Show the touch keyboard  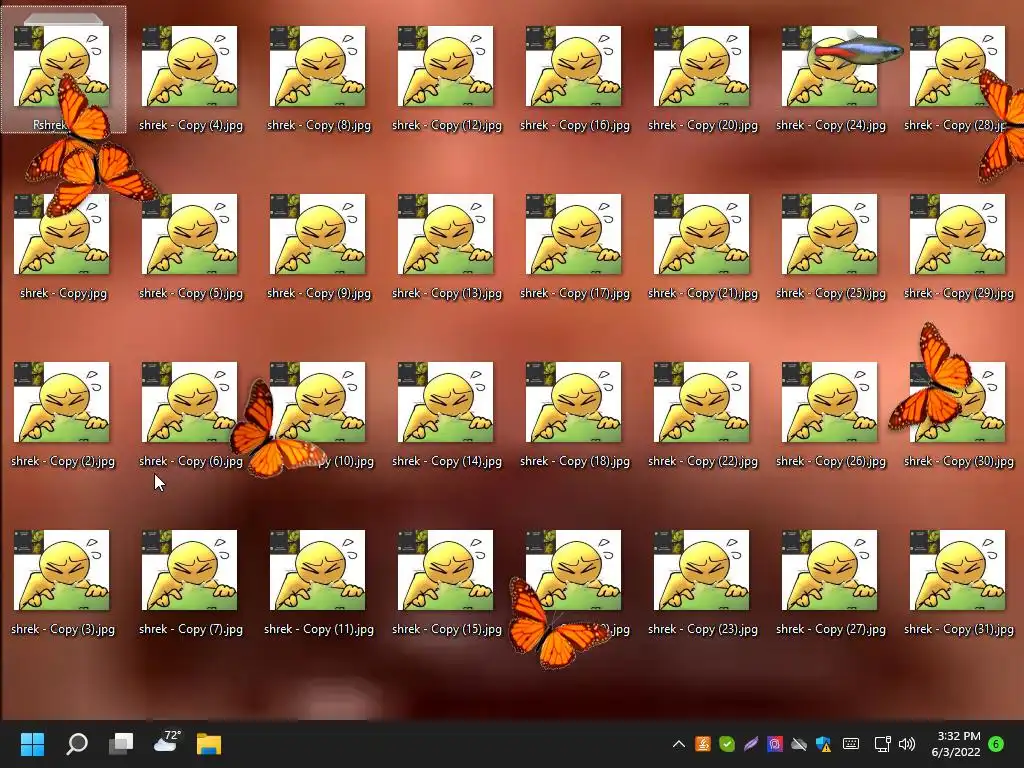tap(851, 744)
